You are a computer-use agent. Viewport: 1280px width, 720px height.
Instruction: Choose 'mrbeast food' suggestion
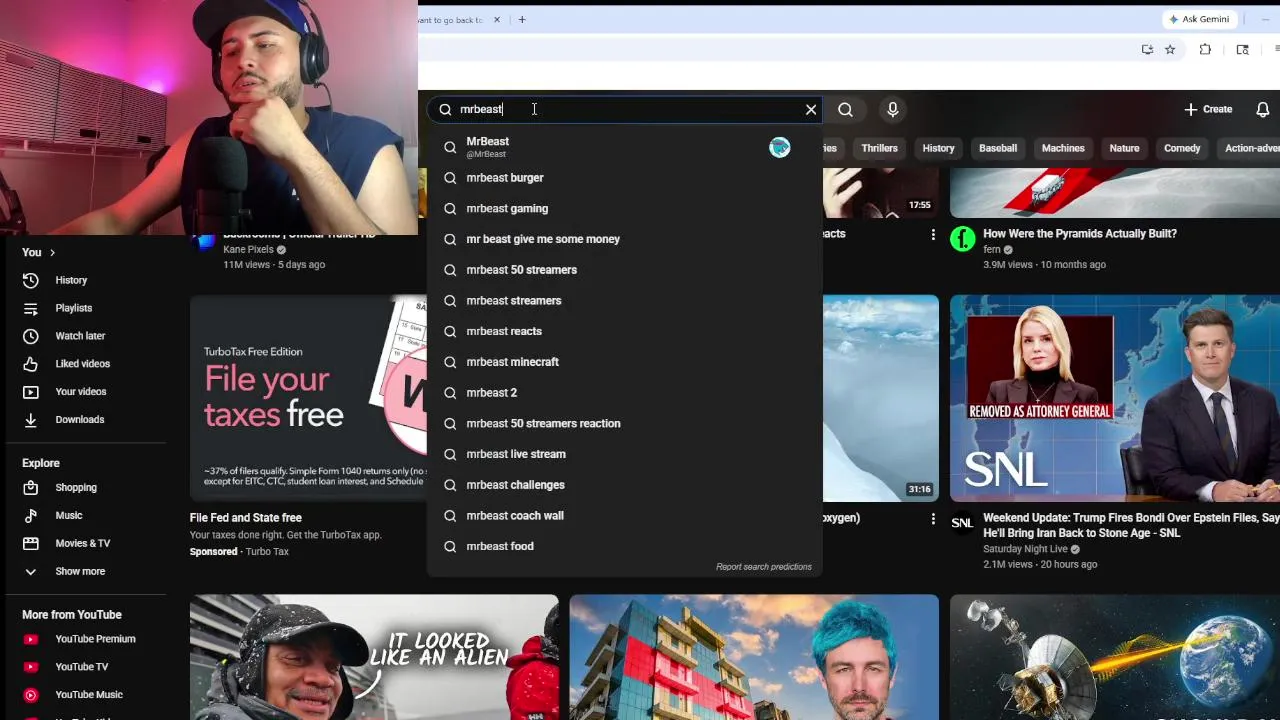(625, 546)
